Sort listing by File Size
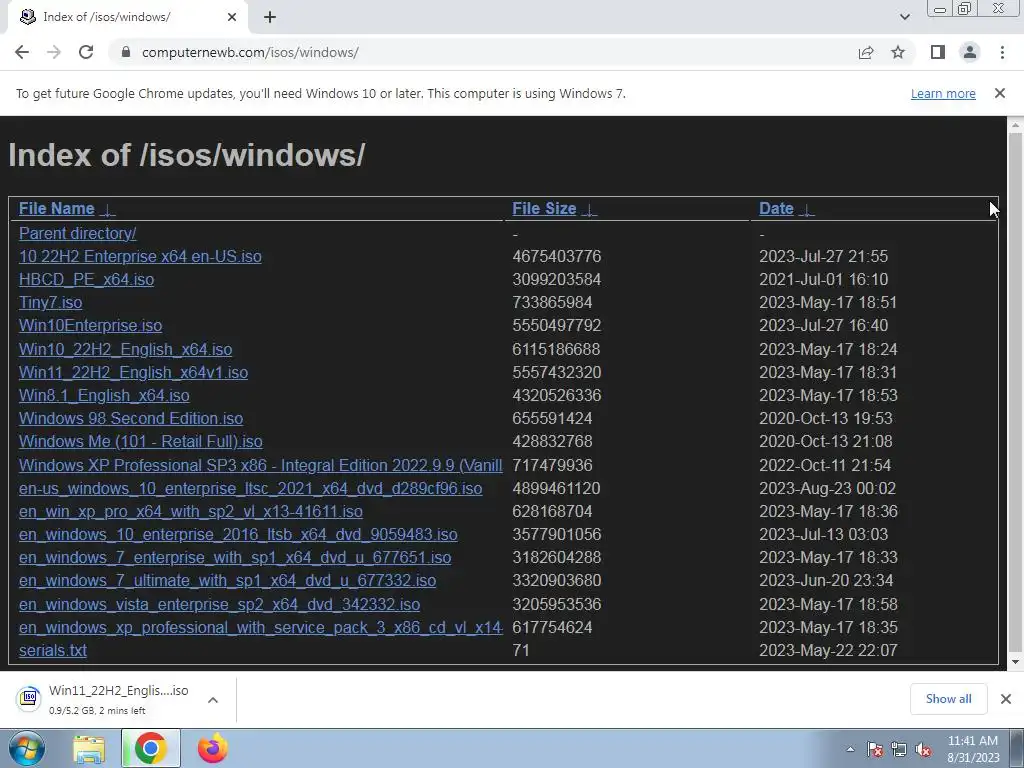1024x768 pixels. (544, 208)
